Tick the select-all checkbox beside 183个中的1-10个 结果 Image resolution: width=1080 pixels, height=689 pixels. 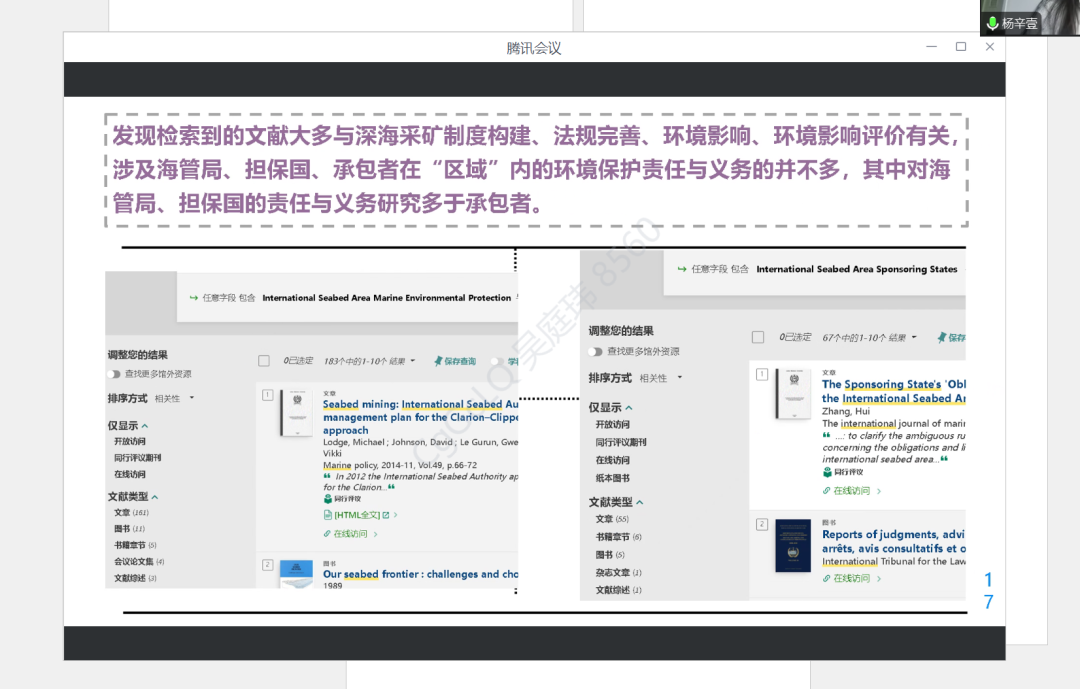pos(264,361)
